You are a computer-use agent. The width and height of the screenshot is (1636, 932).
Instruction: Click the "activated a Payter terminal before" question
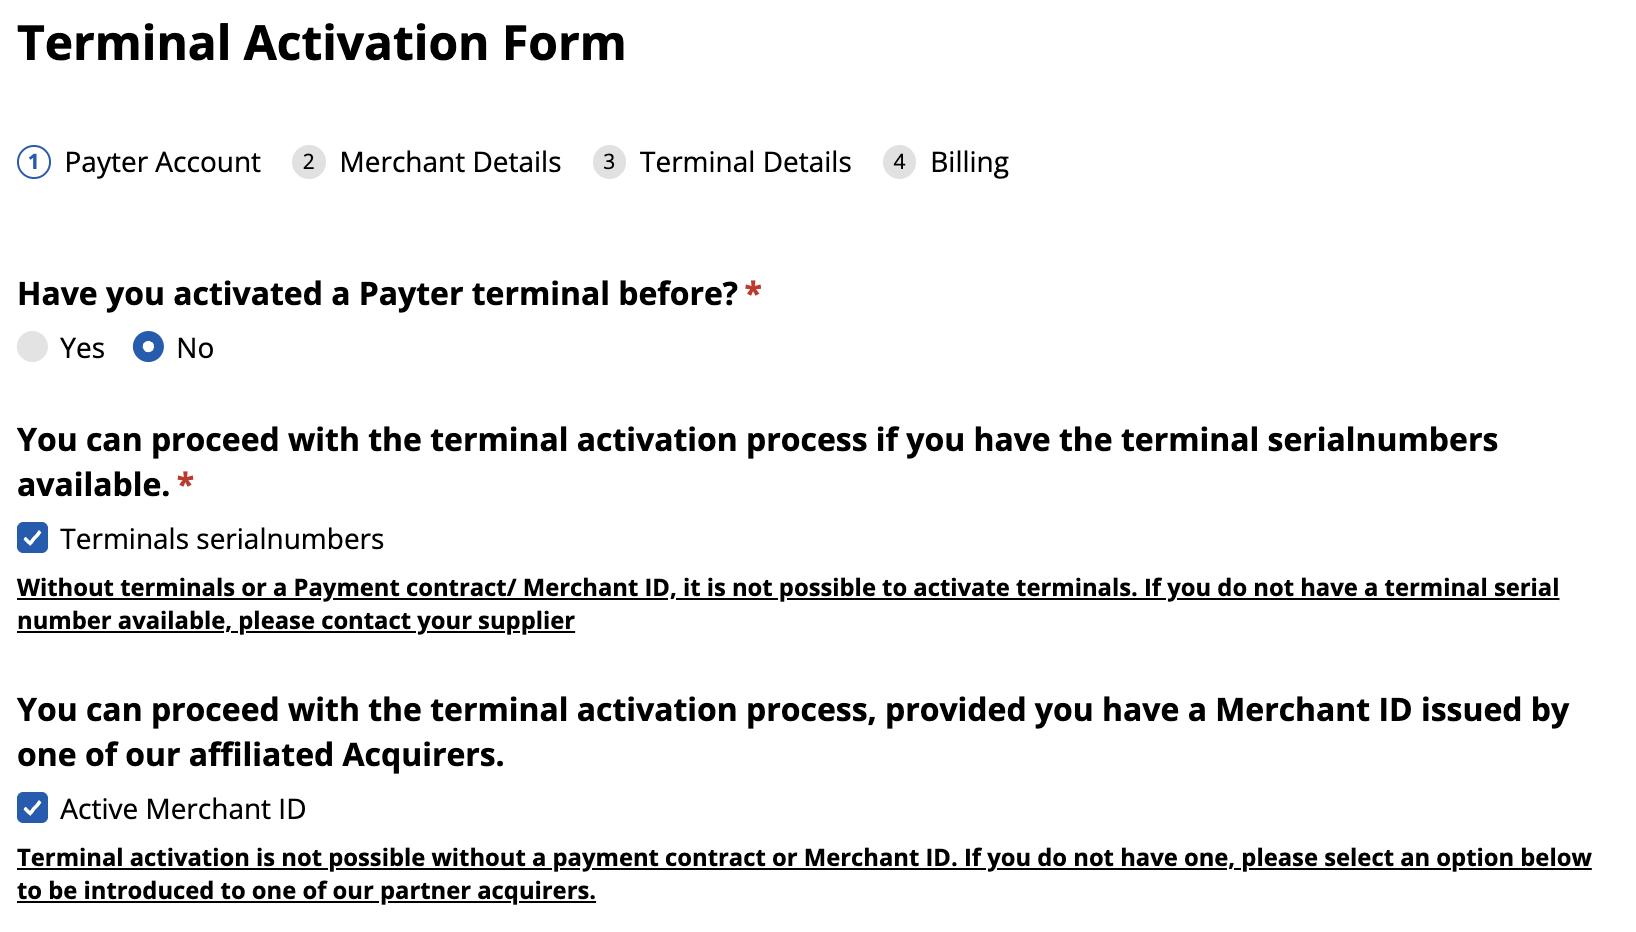click(377, 294)
